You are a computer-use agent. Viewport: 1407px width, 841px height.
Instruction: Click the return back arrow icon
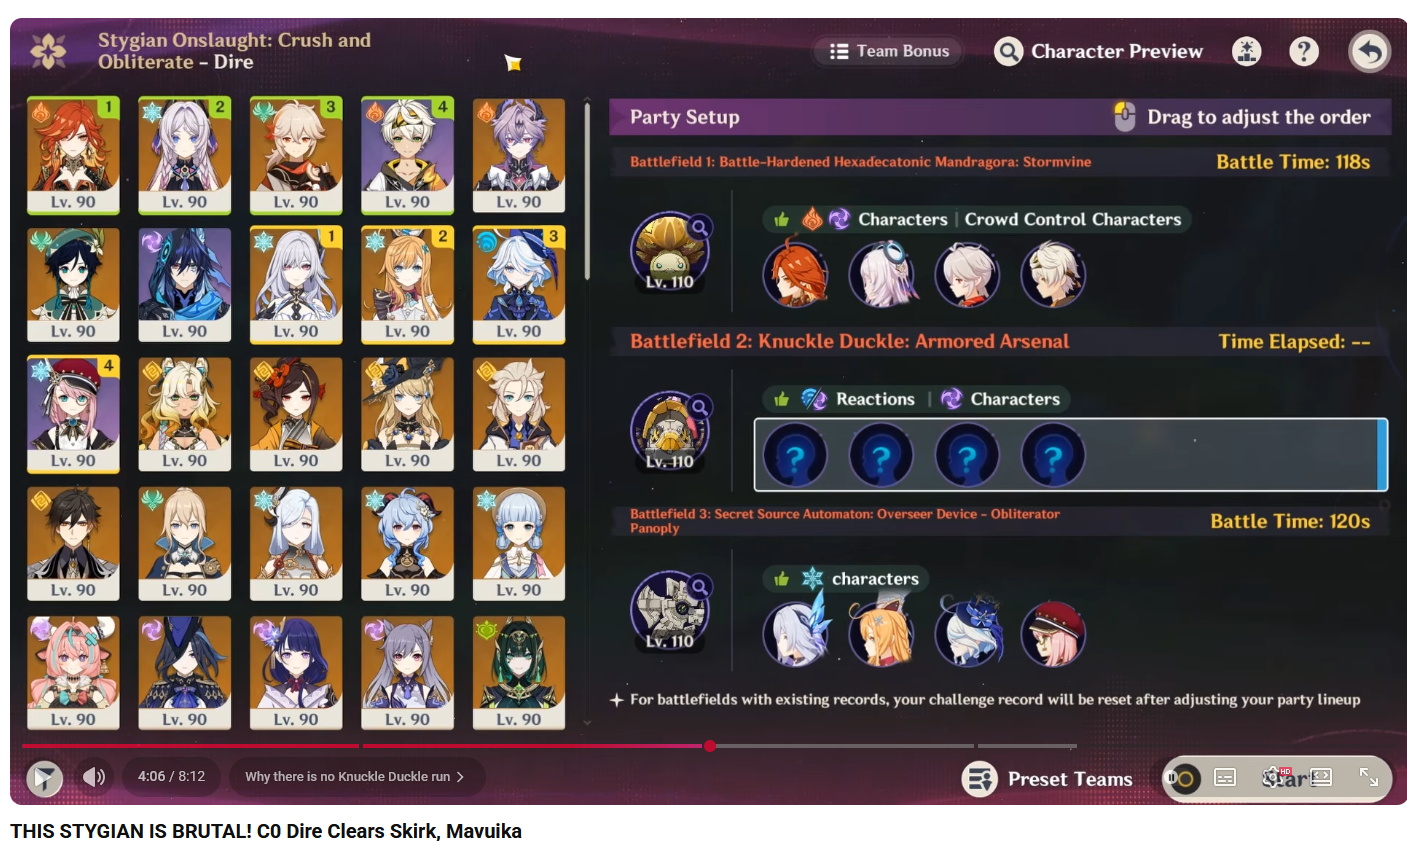[1369, 52]
